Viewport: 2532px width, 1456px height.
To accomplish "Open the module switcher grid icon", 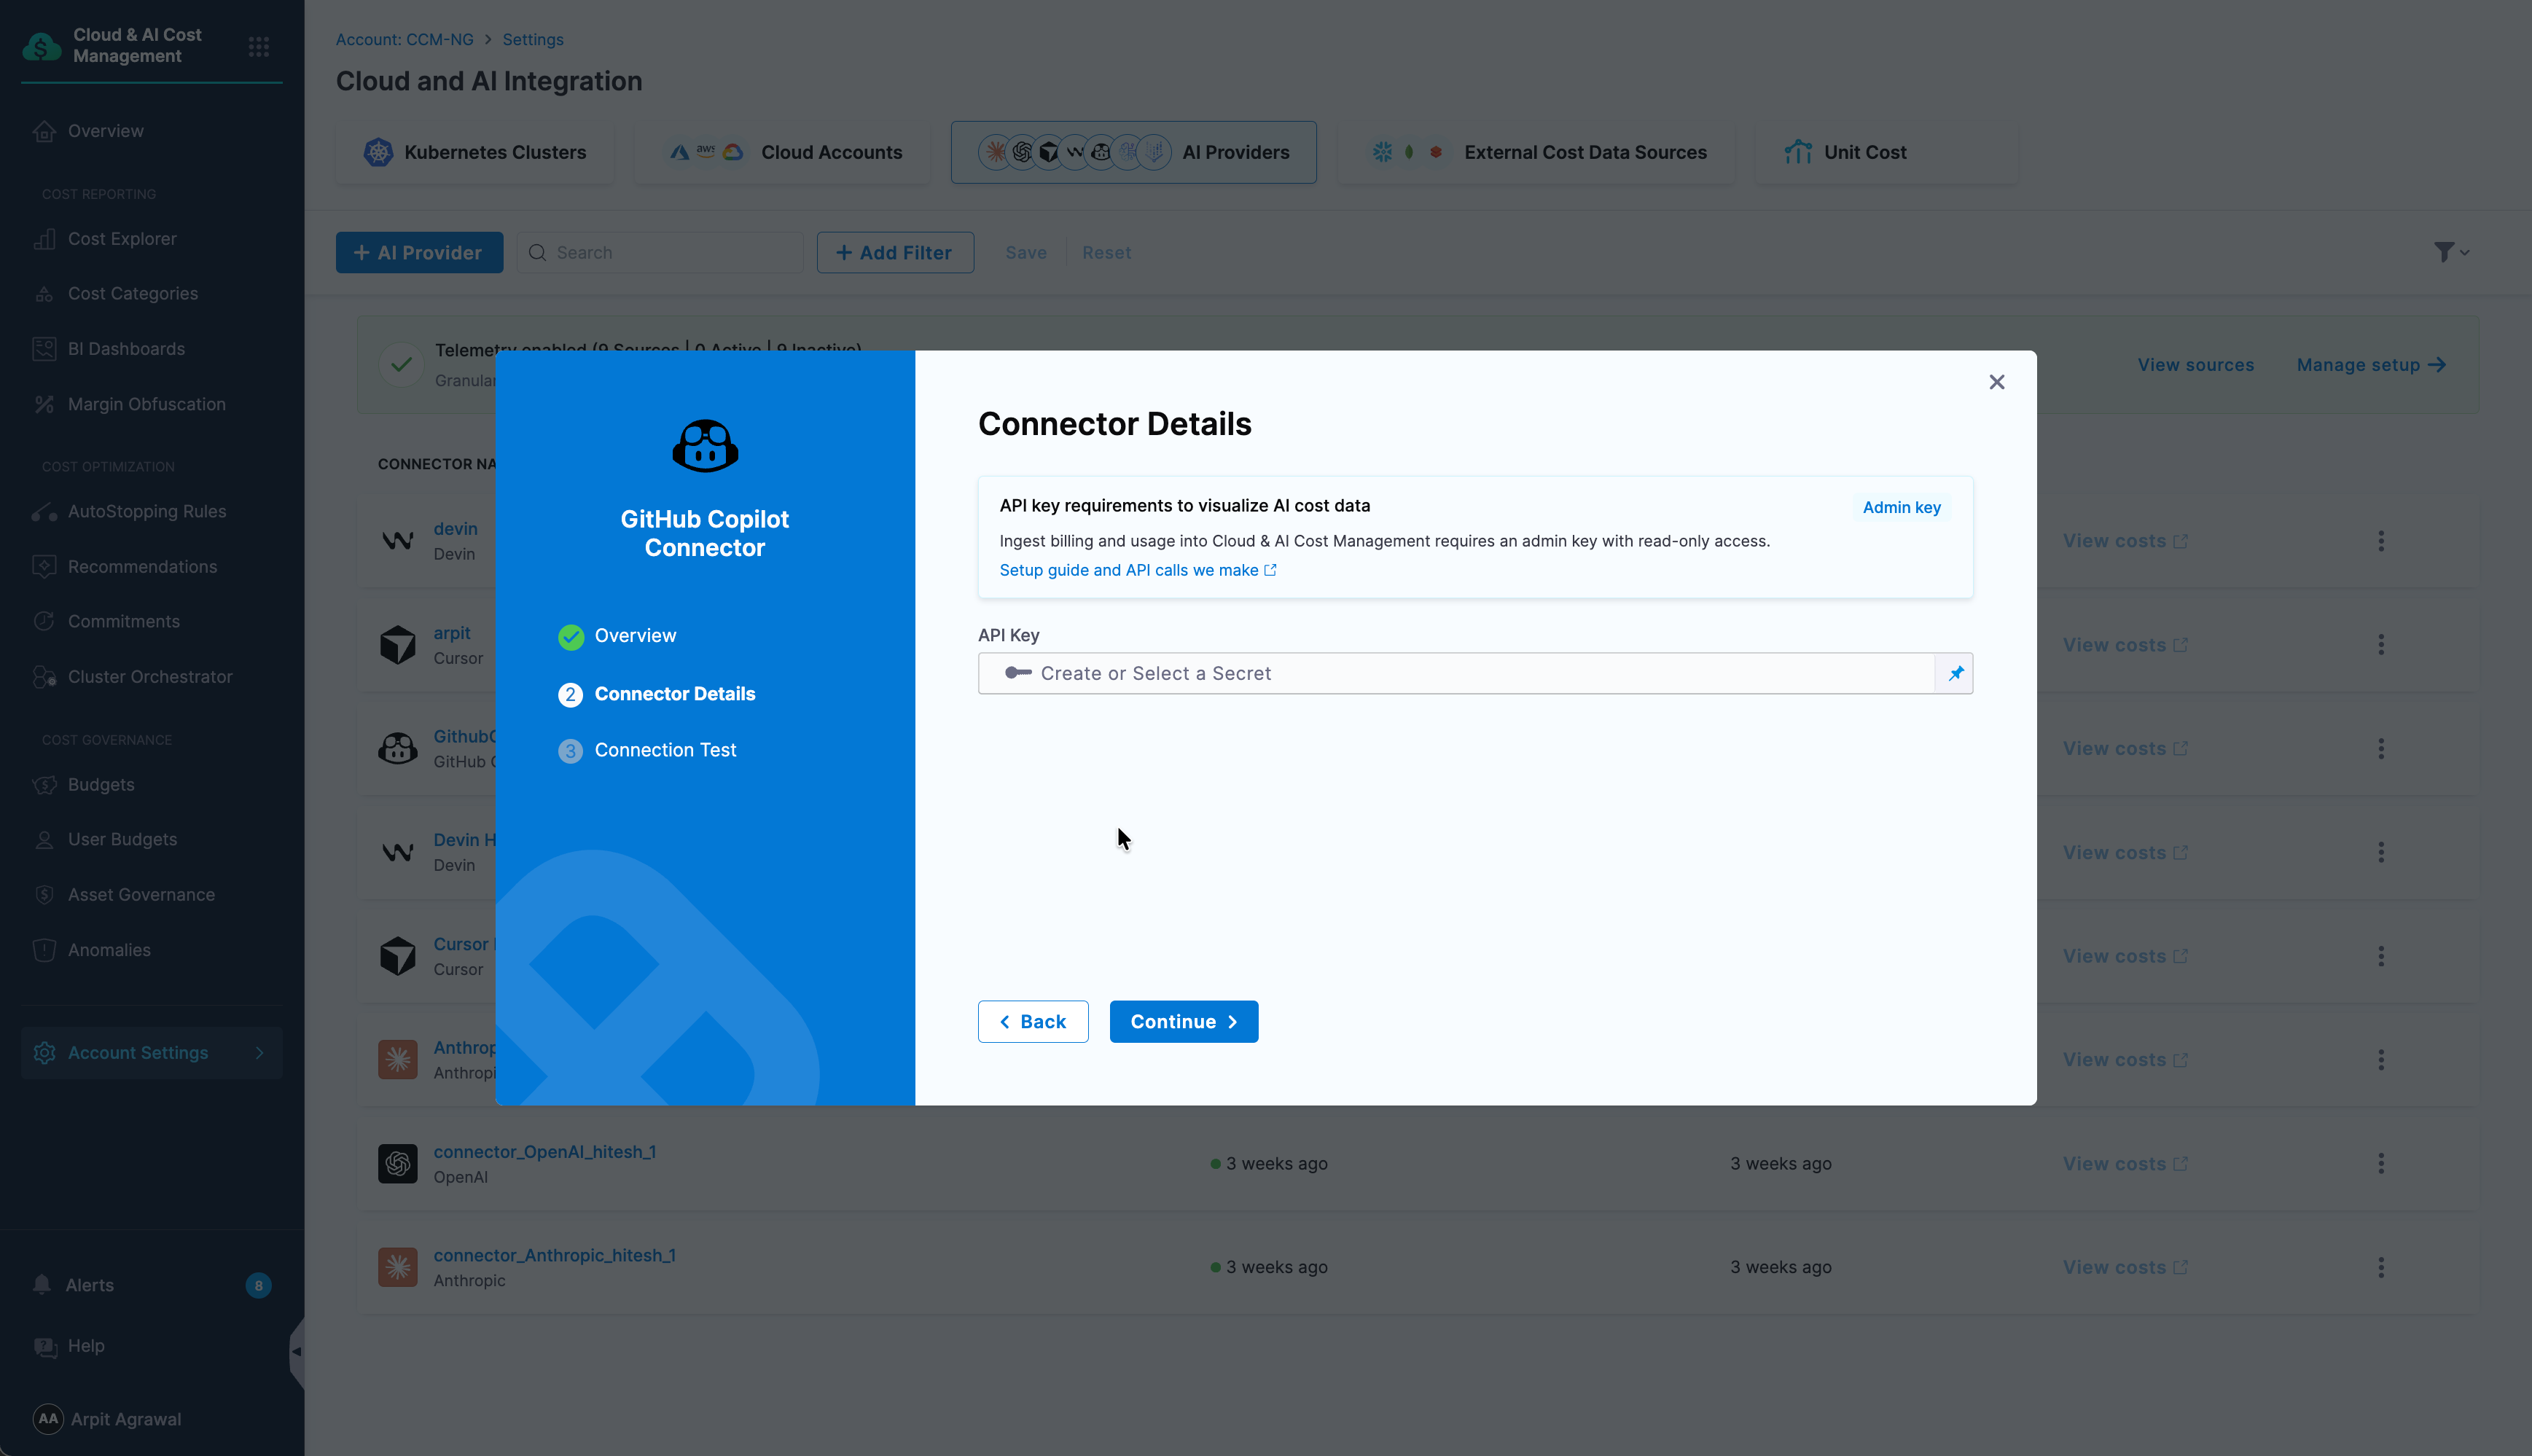I will pyautogui.click(x=258, y=46).
